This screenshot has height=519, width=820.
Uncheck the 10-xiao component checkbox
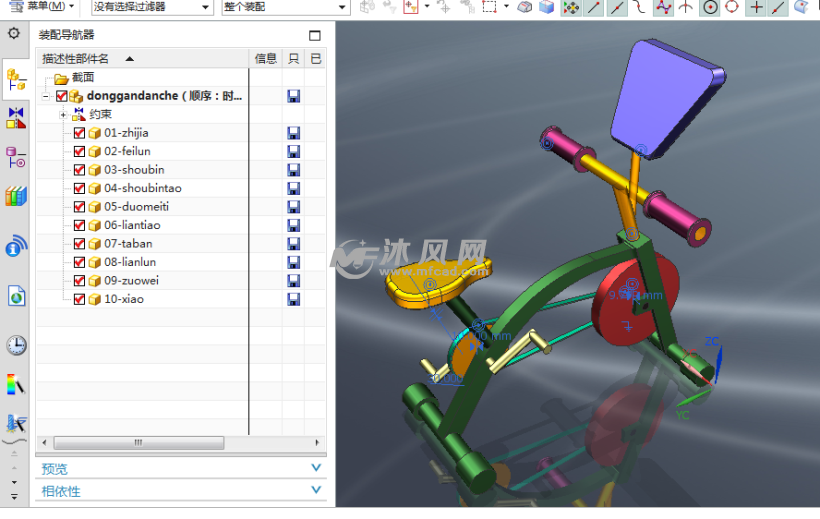point(80,299)
